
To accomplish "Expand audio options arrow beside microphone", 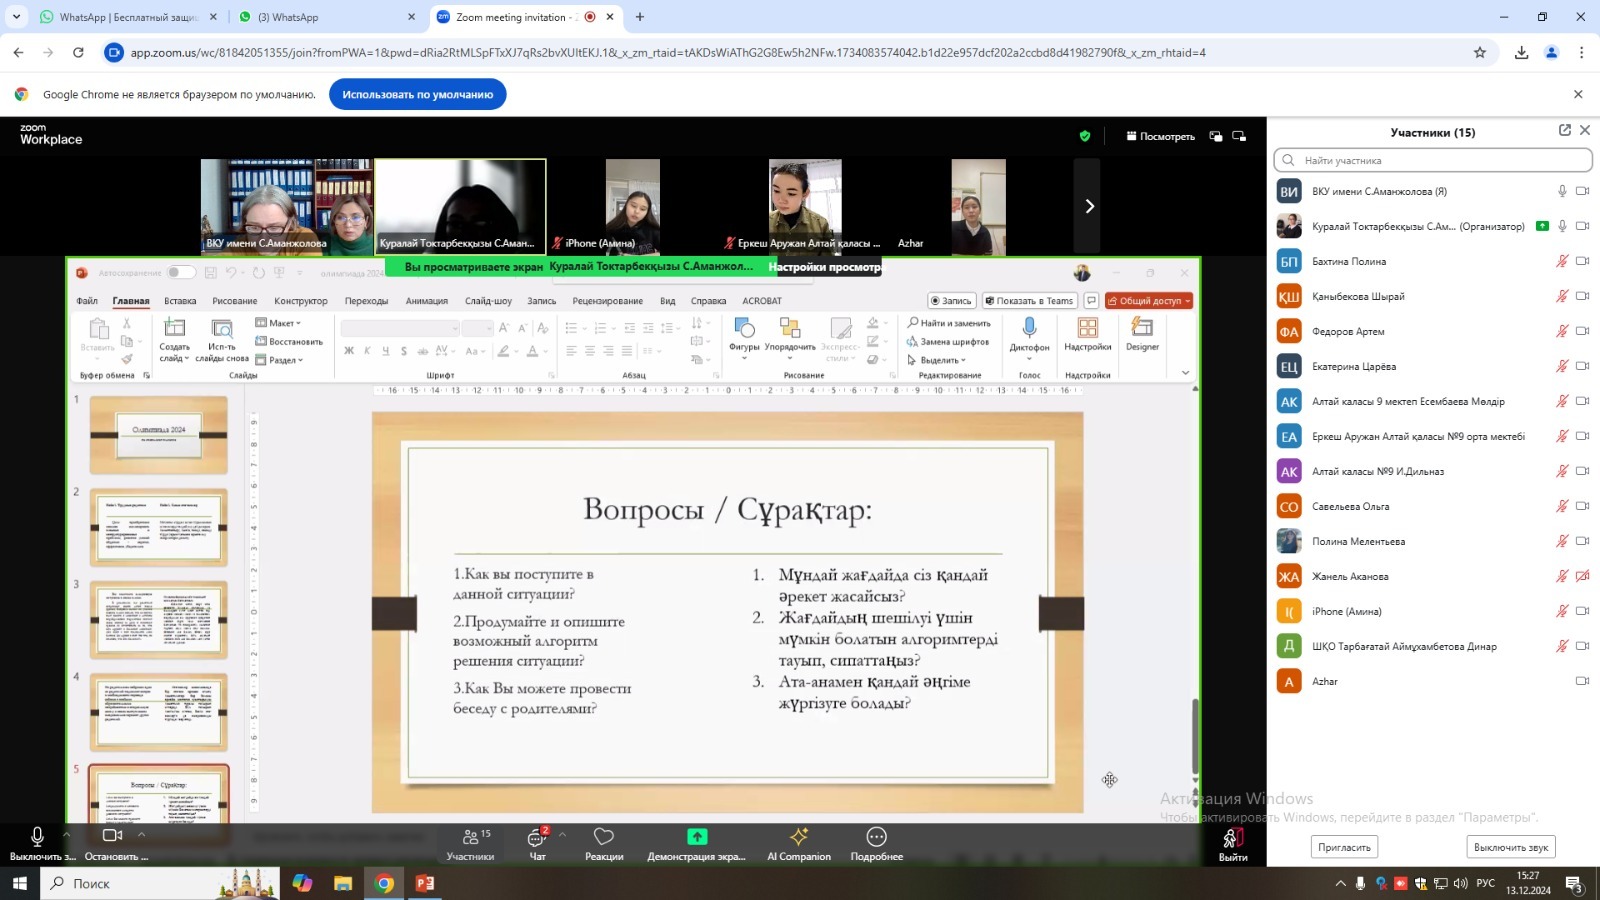I will pos(67,833).
